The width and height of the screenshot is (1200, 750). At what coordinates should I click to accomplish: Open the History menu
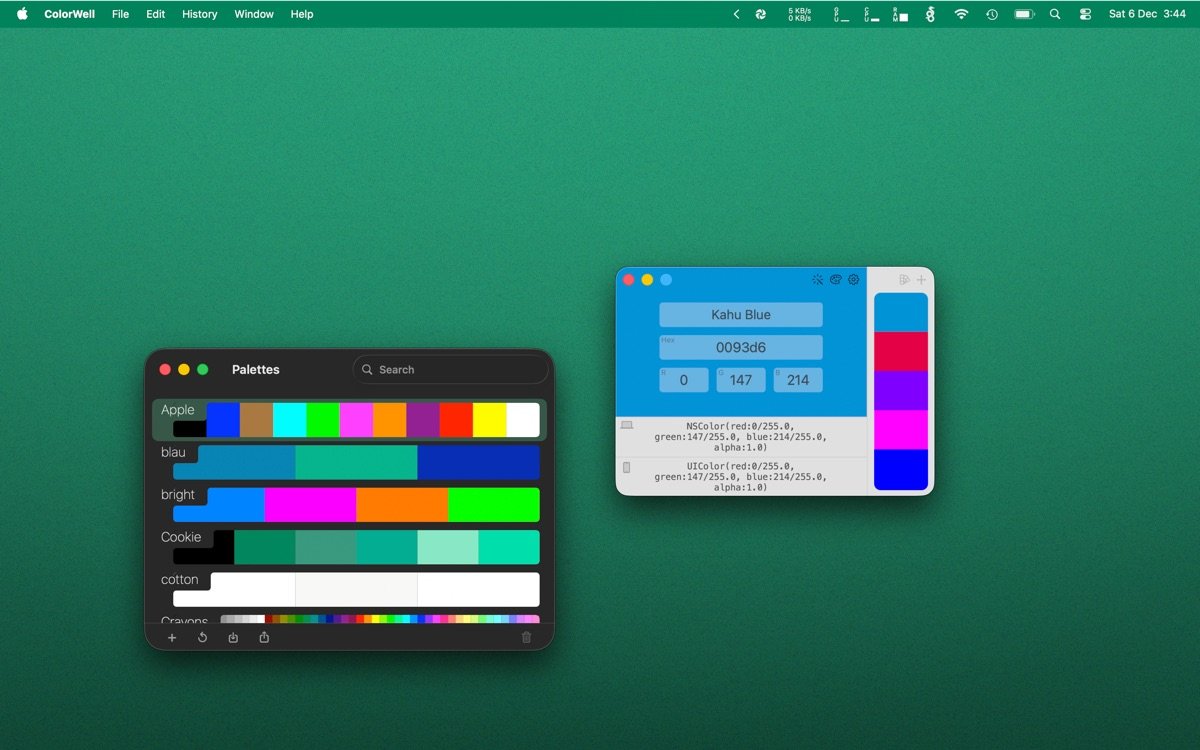click(199, 14)
